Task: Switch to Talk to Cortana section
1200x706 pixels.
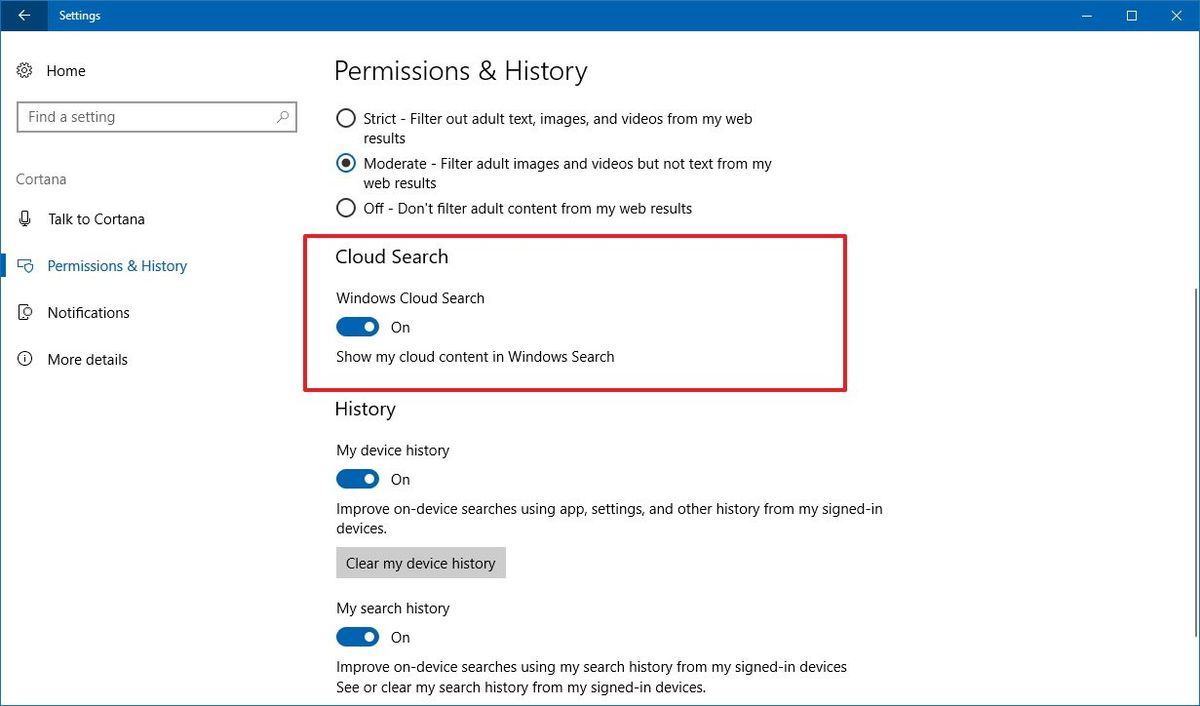Action: coord(96,219)
